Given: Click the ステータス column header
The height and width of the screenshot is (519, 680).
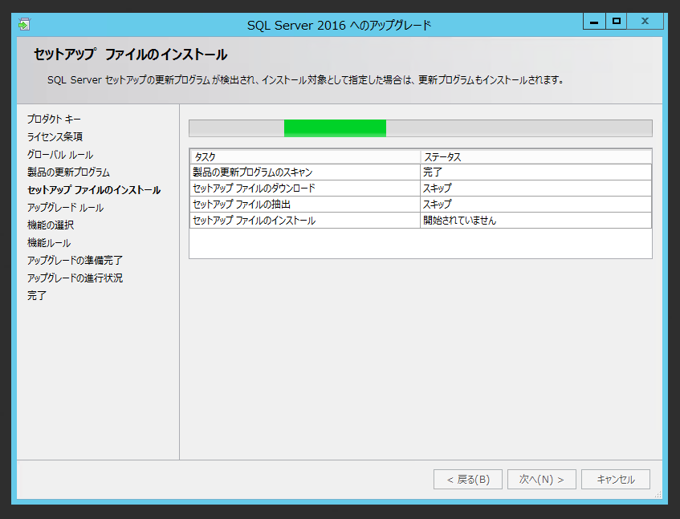Looking at the screenshot, I should [536, 157].
